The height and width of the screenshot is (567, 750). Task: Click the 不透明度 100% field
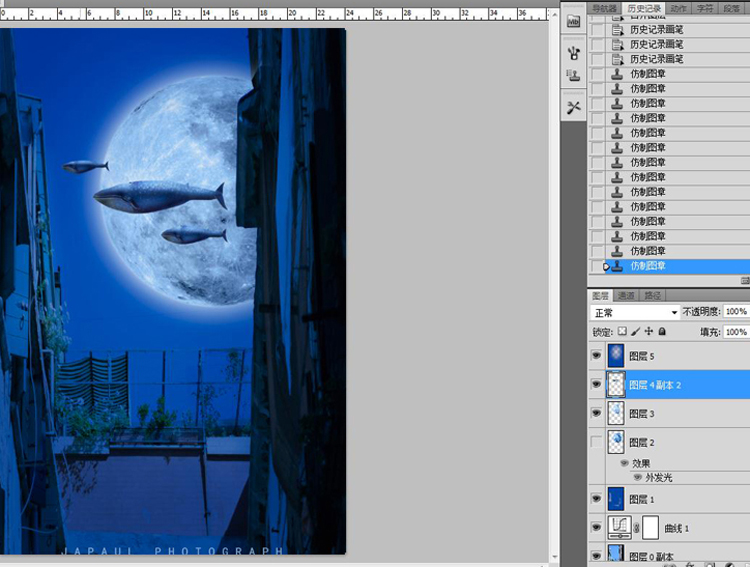coord(736,311)
